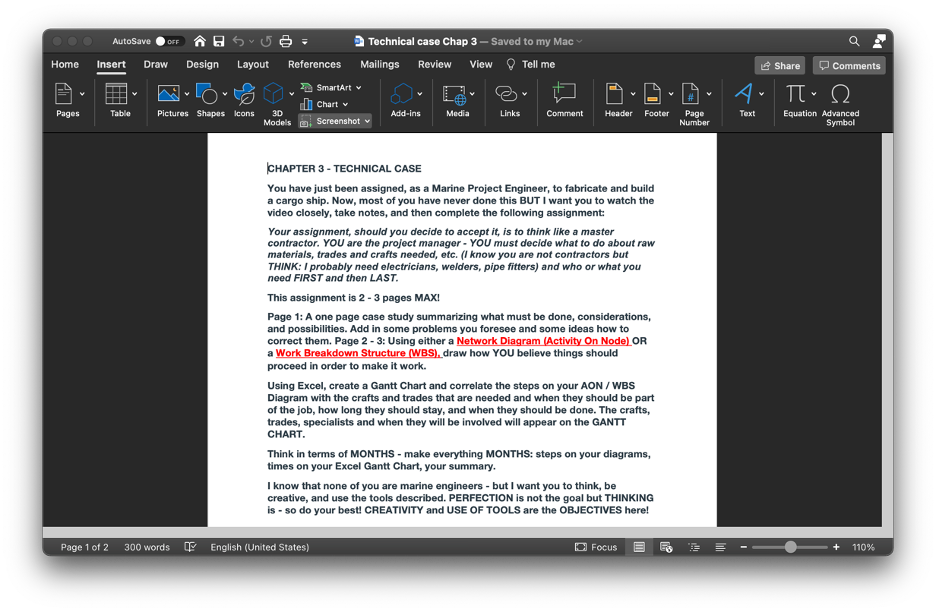Enable Focus mode in status bar
Screen dimensions: 936x612
(x=596, y=547)
